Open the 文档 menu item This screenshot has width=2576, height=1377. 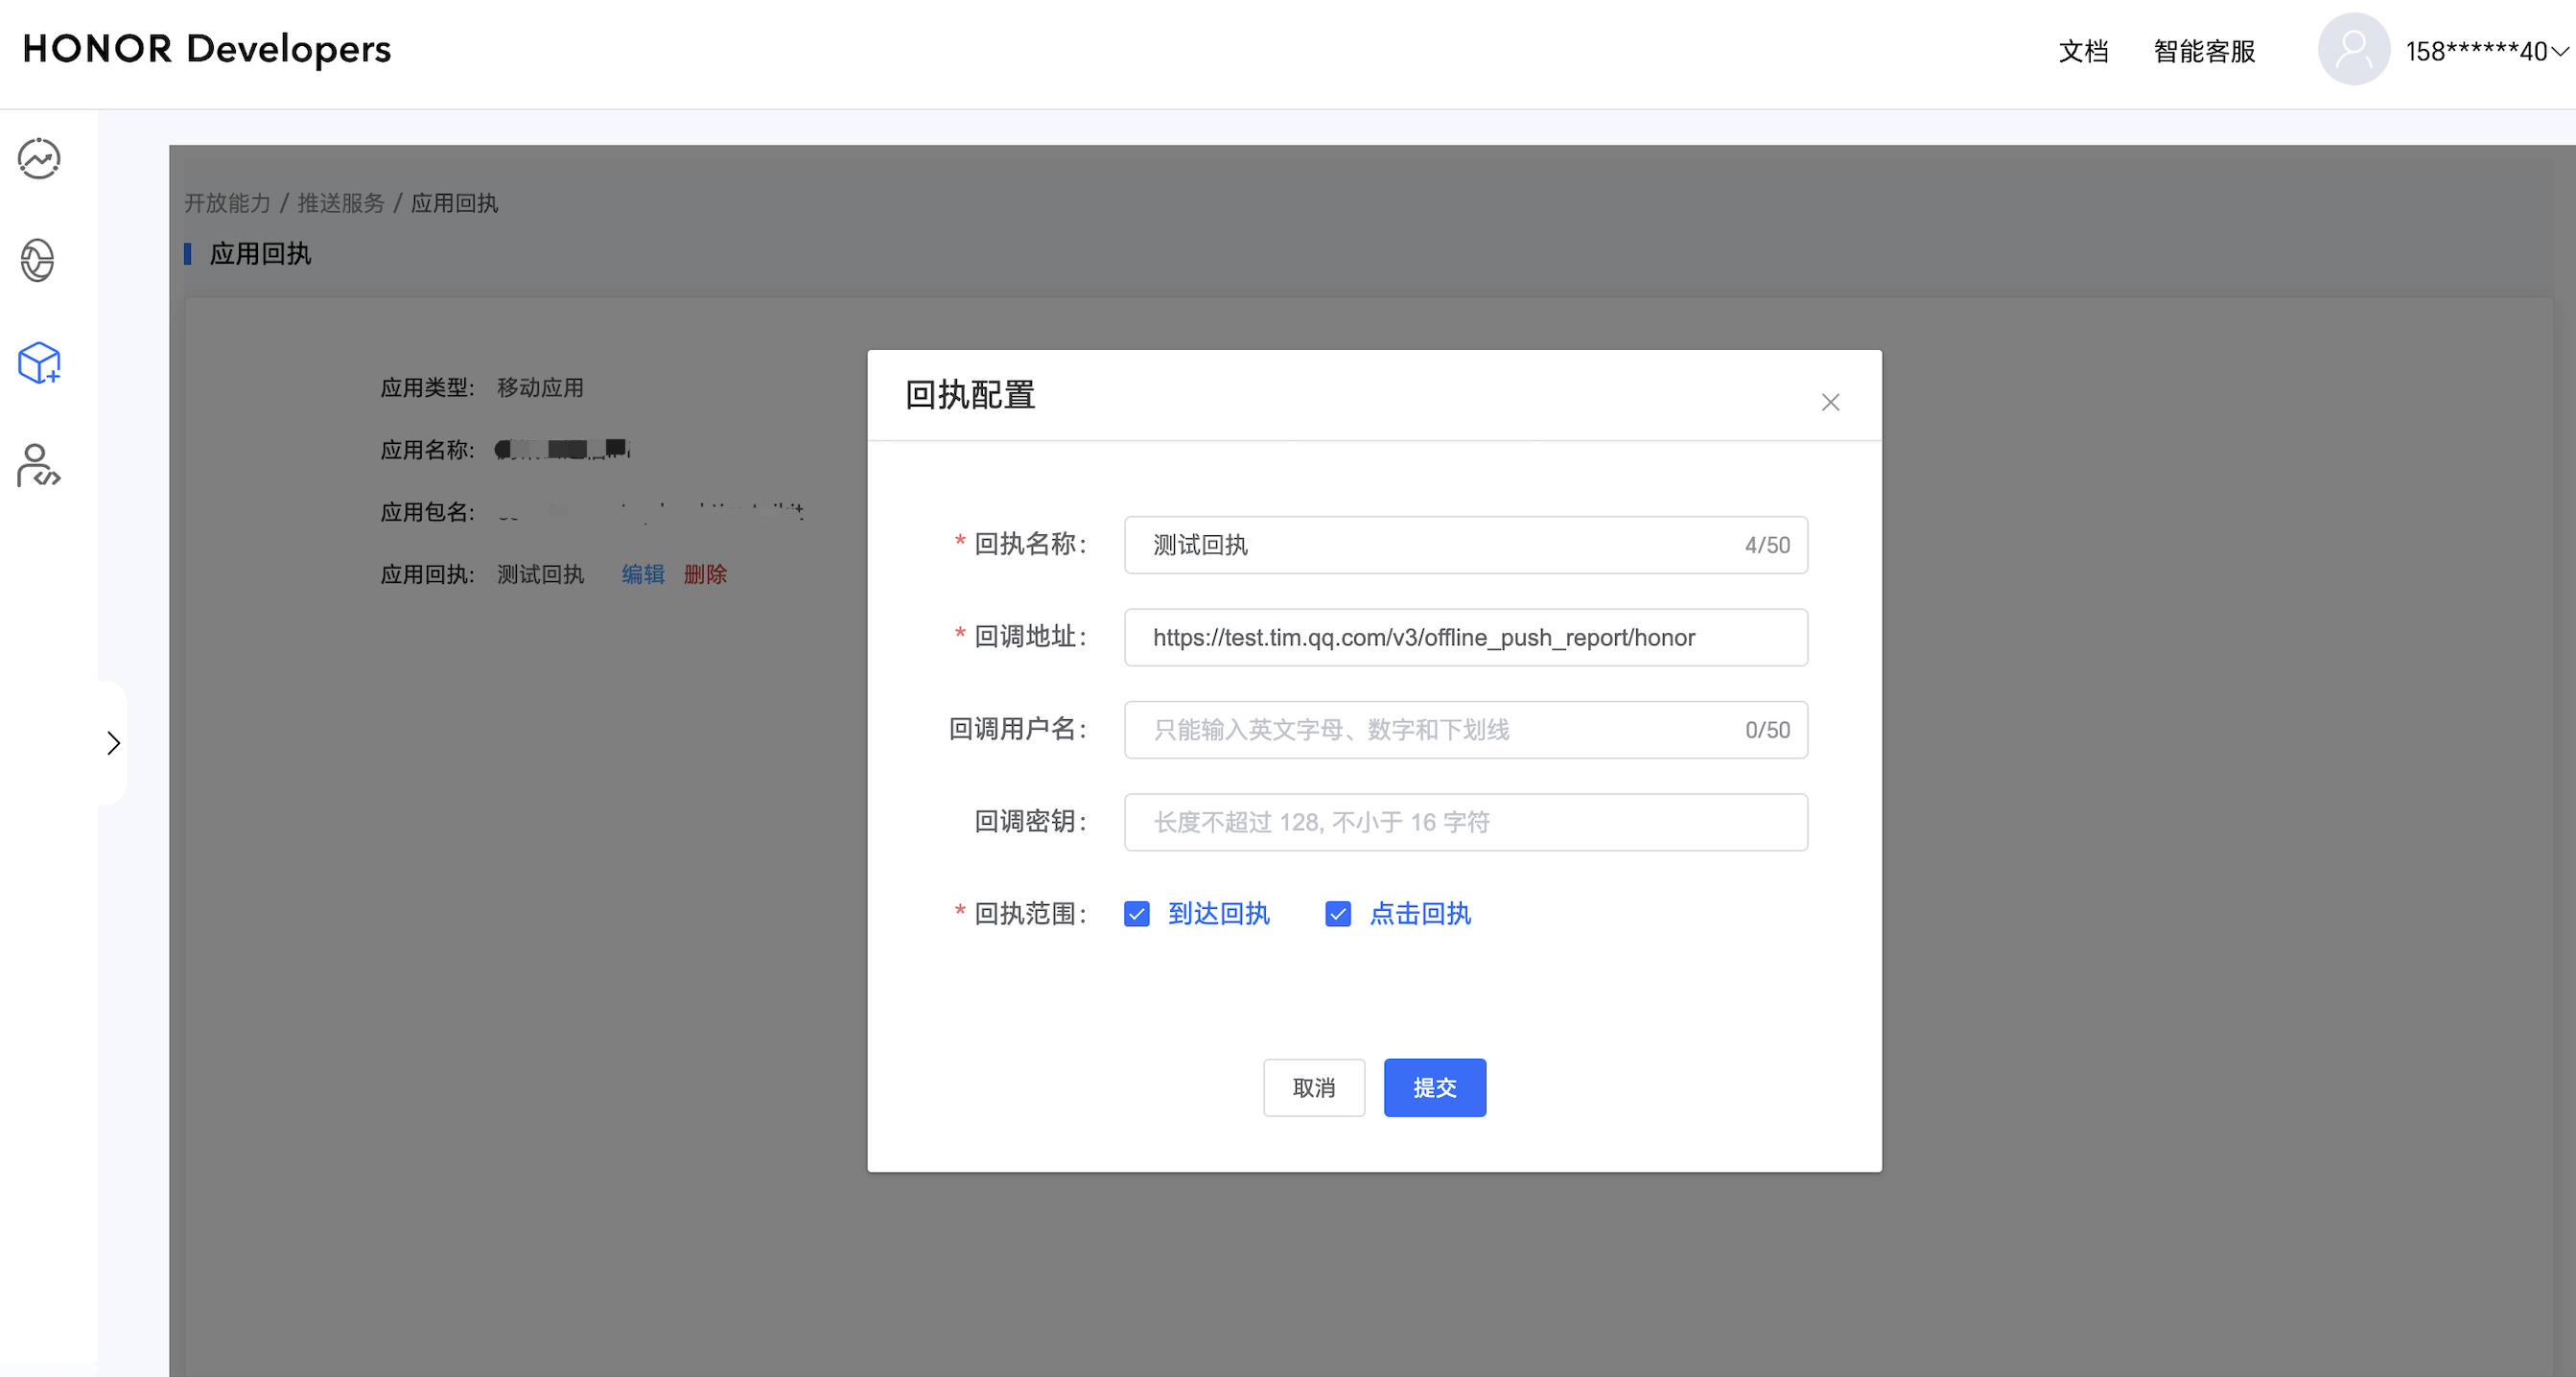pyautogui.click(x=2083, y=51)
